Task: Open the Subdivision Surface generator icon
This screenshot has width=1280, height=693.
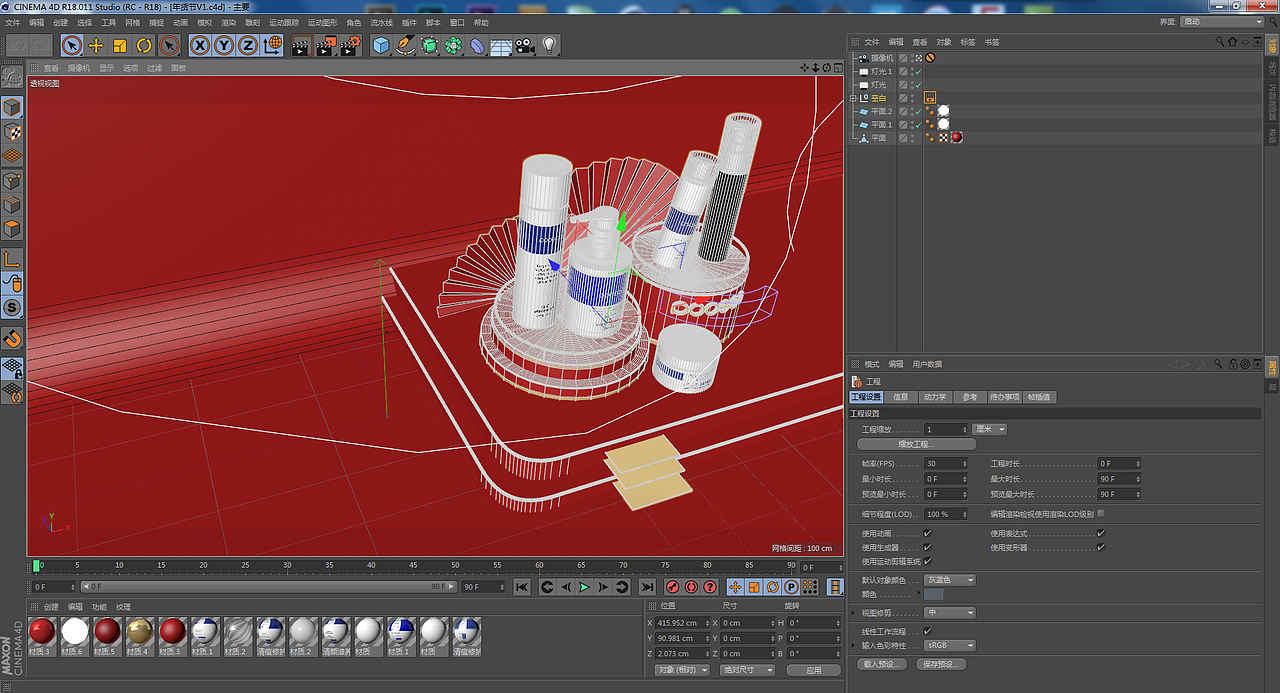Action: click(429, 45)
